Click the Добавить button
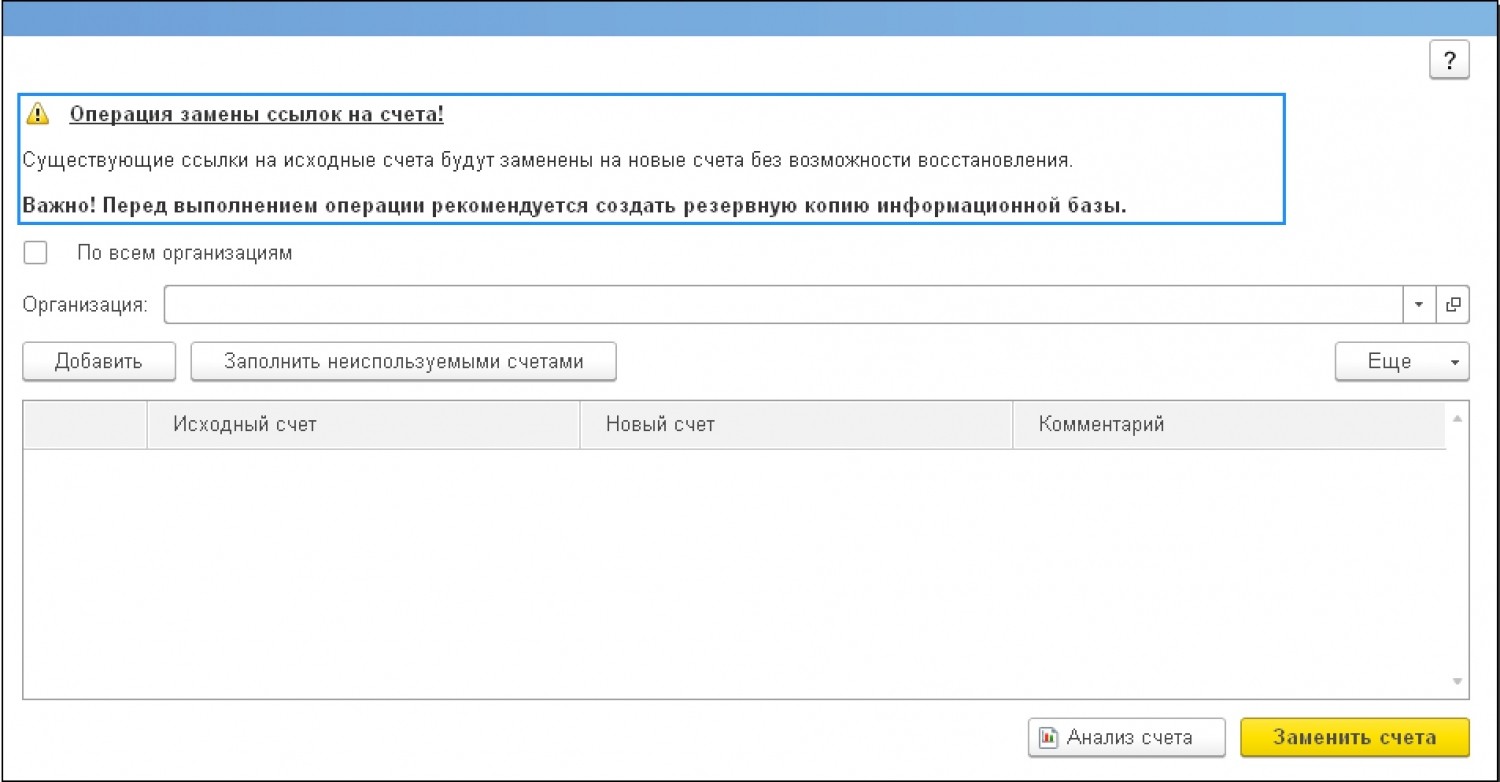 point(99,362)
